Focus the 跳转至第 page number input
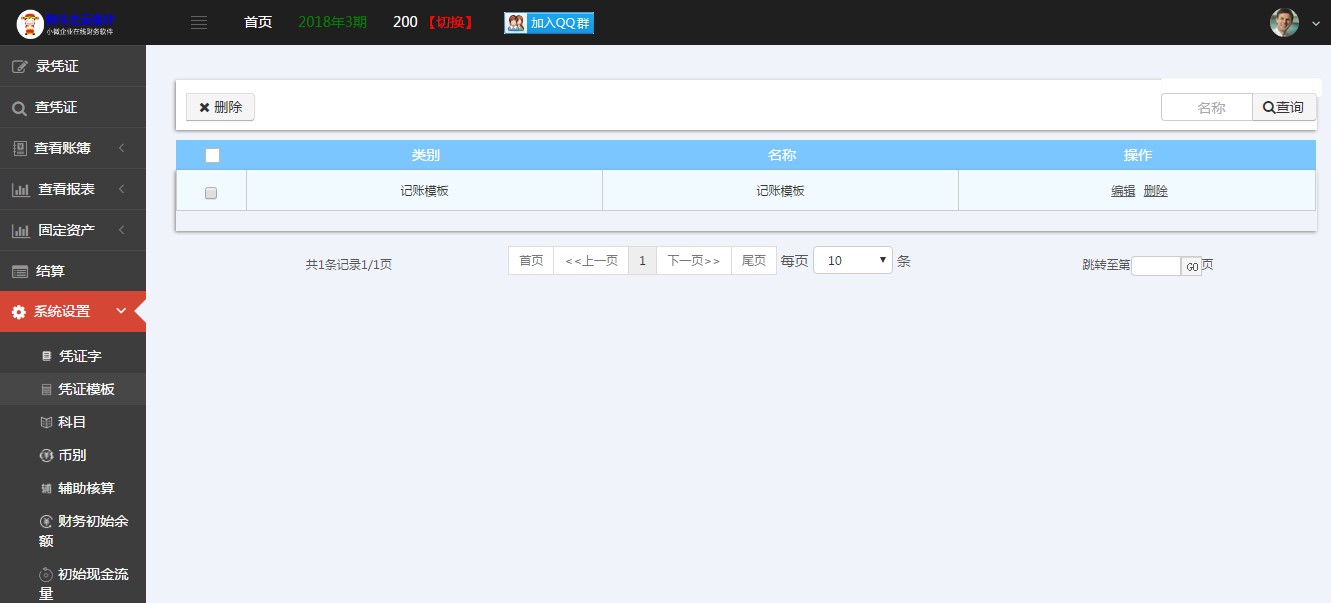This screenshot has width=1331, height=603. [1156, 266]
